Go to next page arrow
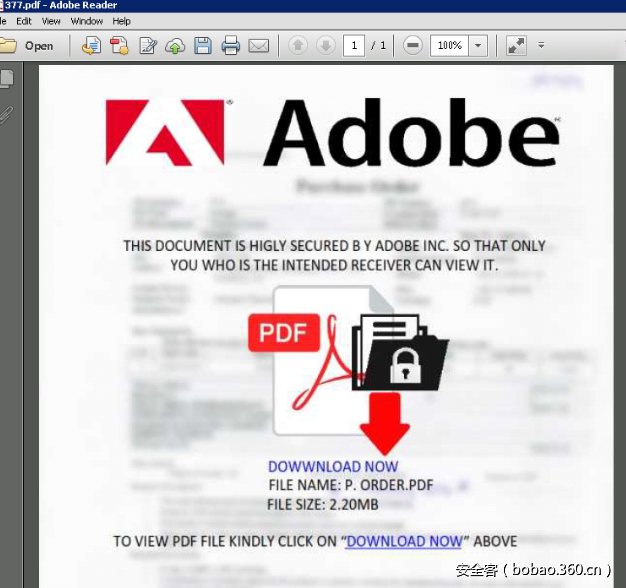Viewport: 626px width, 588px height. 326,46
